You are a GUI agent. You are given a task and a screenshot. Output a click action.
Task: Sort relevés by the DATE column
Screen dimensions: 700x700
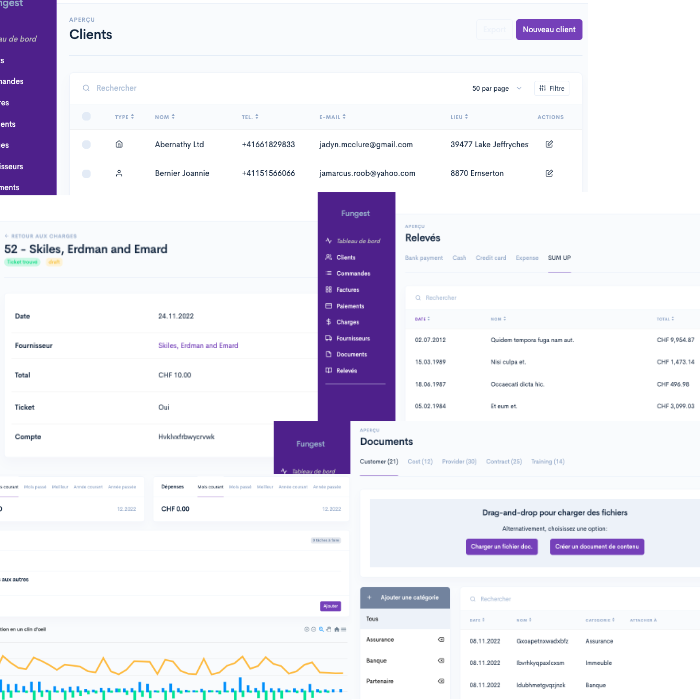pos(422,319)
